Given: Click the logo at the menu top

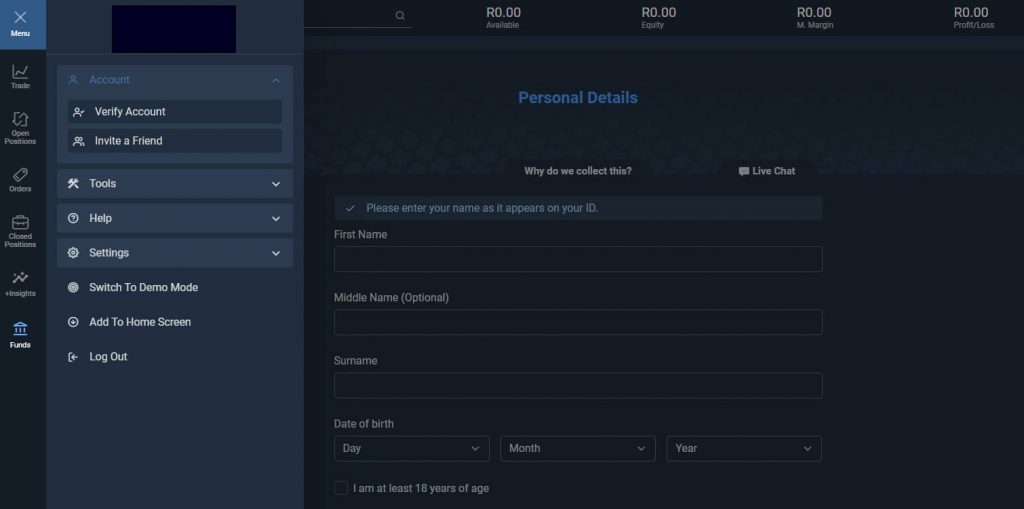Looking at the screenshot, I should [x=174, y=29].
